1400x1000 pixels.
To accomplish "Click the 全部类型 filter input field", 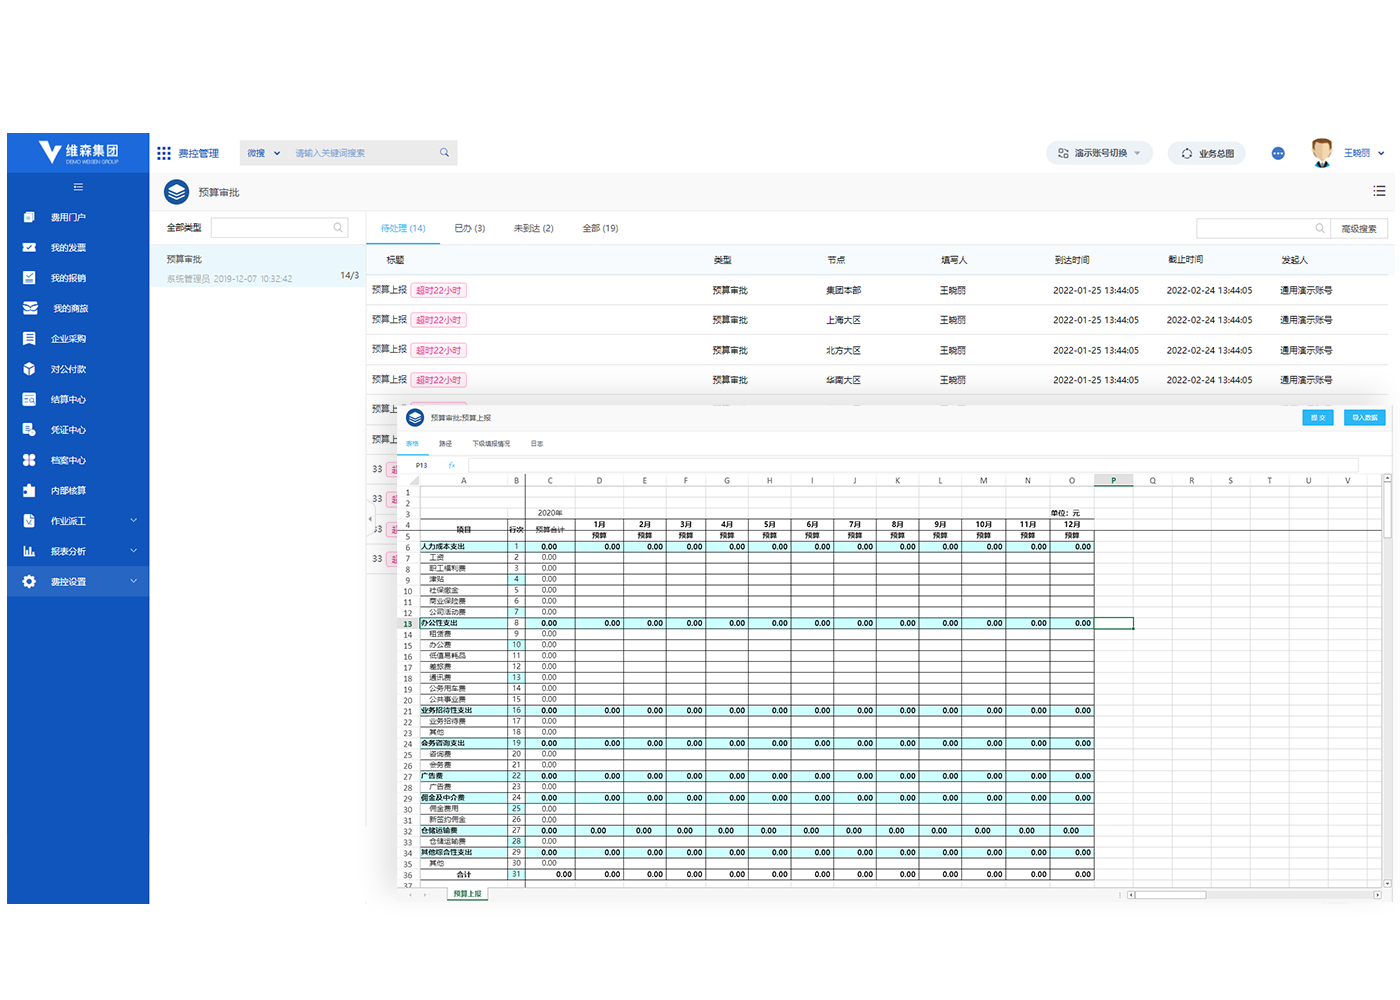I will 272,228.
